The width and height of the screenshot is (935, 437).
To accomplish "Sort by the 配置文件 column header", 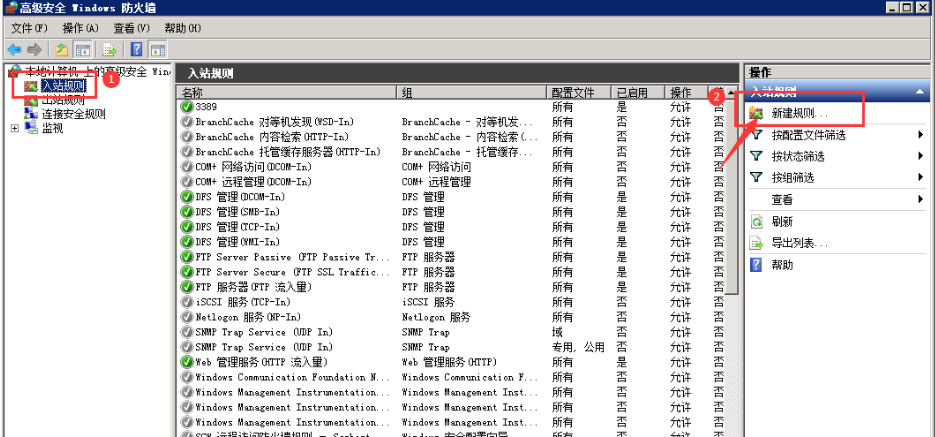I will click(x=579, y=92).
